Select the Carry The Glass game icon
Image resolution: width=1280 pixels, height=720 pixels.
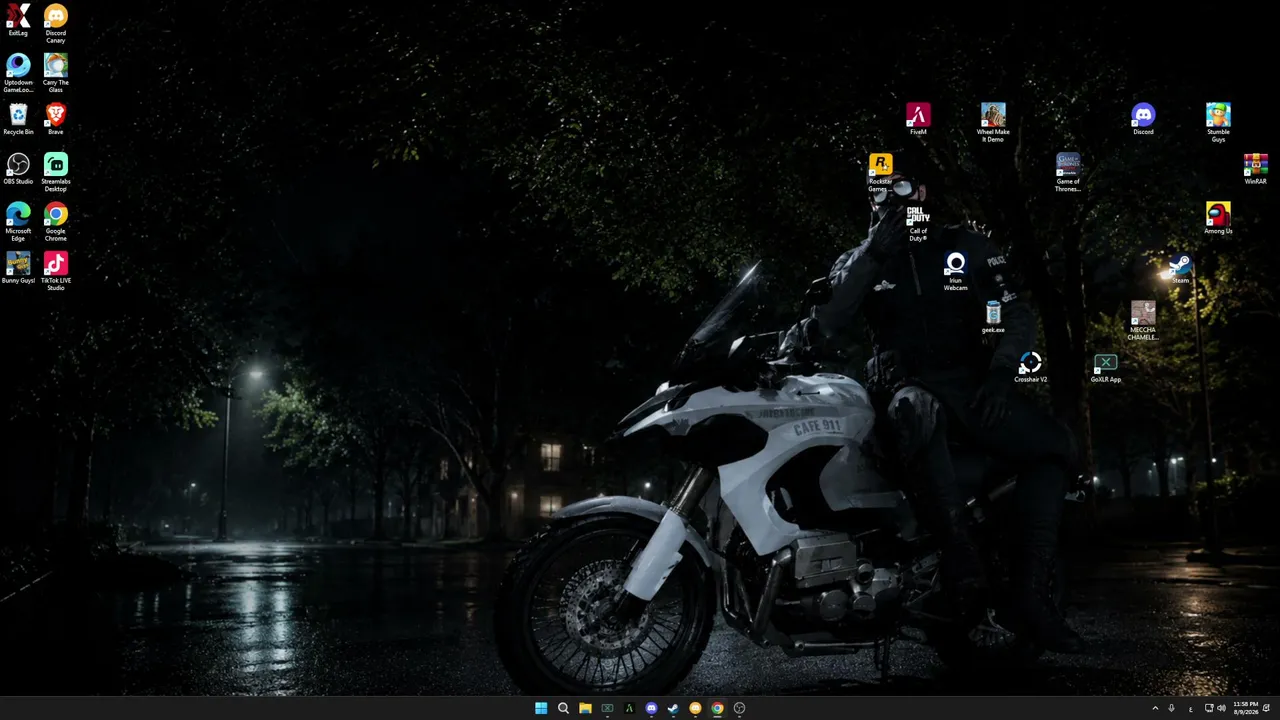pos(56,73)
